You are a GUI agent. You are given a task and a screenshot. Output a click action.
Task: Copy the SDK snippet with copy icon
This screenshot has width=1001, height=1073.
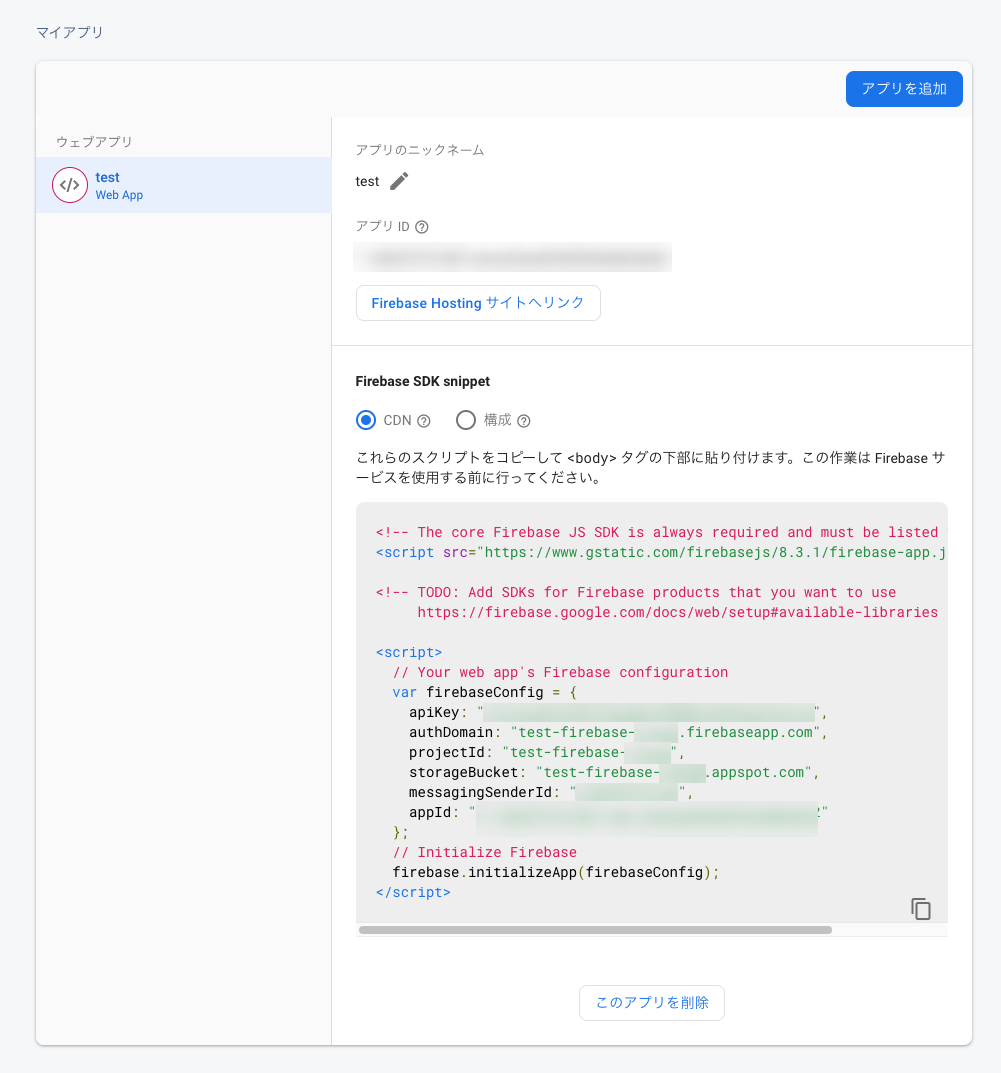coord(920,909)
